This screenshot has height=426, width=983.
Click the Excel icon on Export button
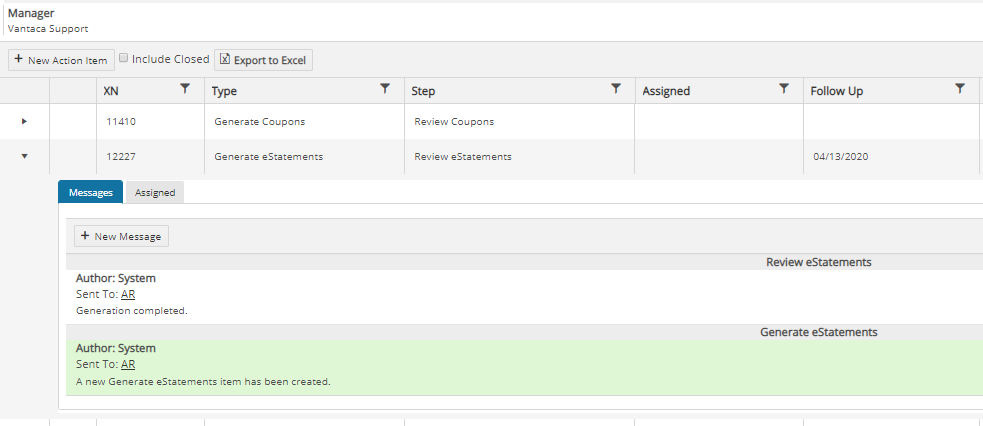pyautogui.click(x=225, y=60)
